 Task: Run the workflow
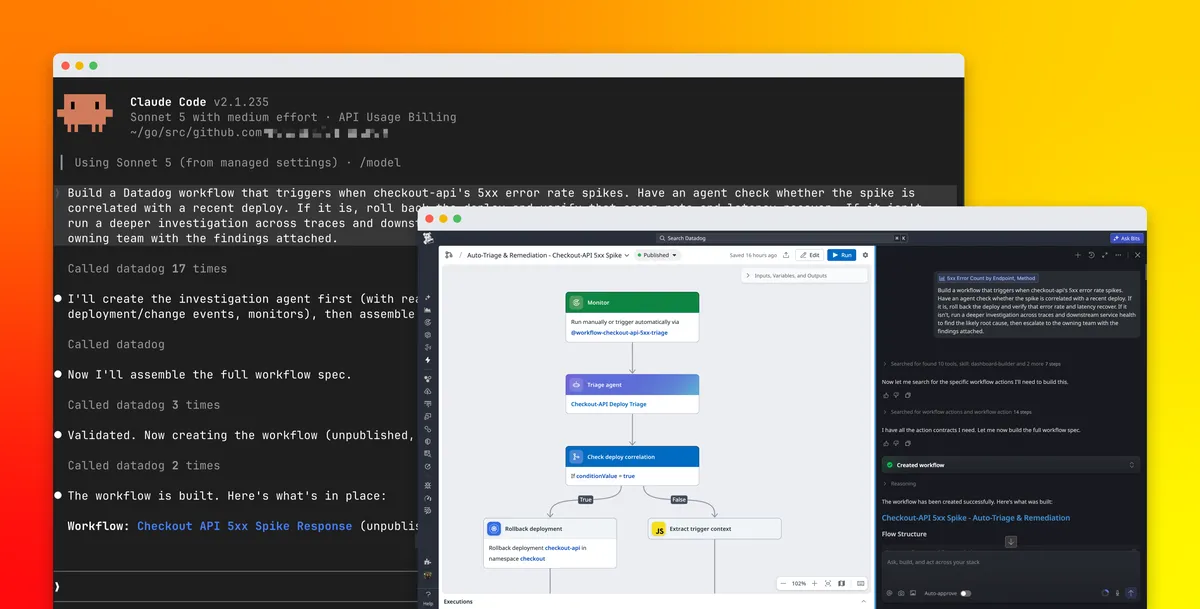[841, 255]
